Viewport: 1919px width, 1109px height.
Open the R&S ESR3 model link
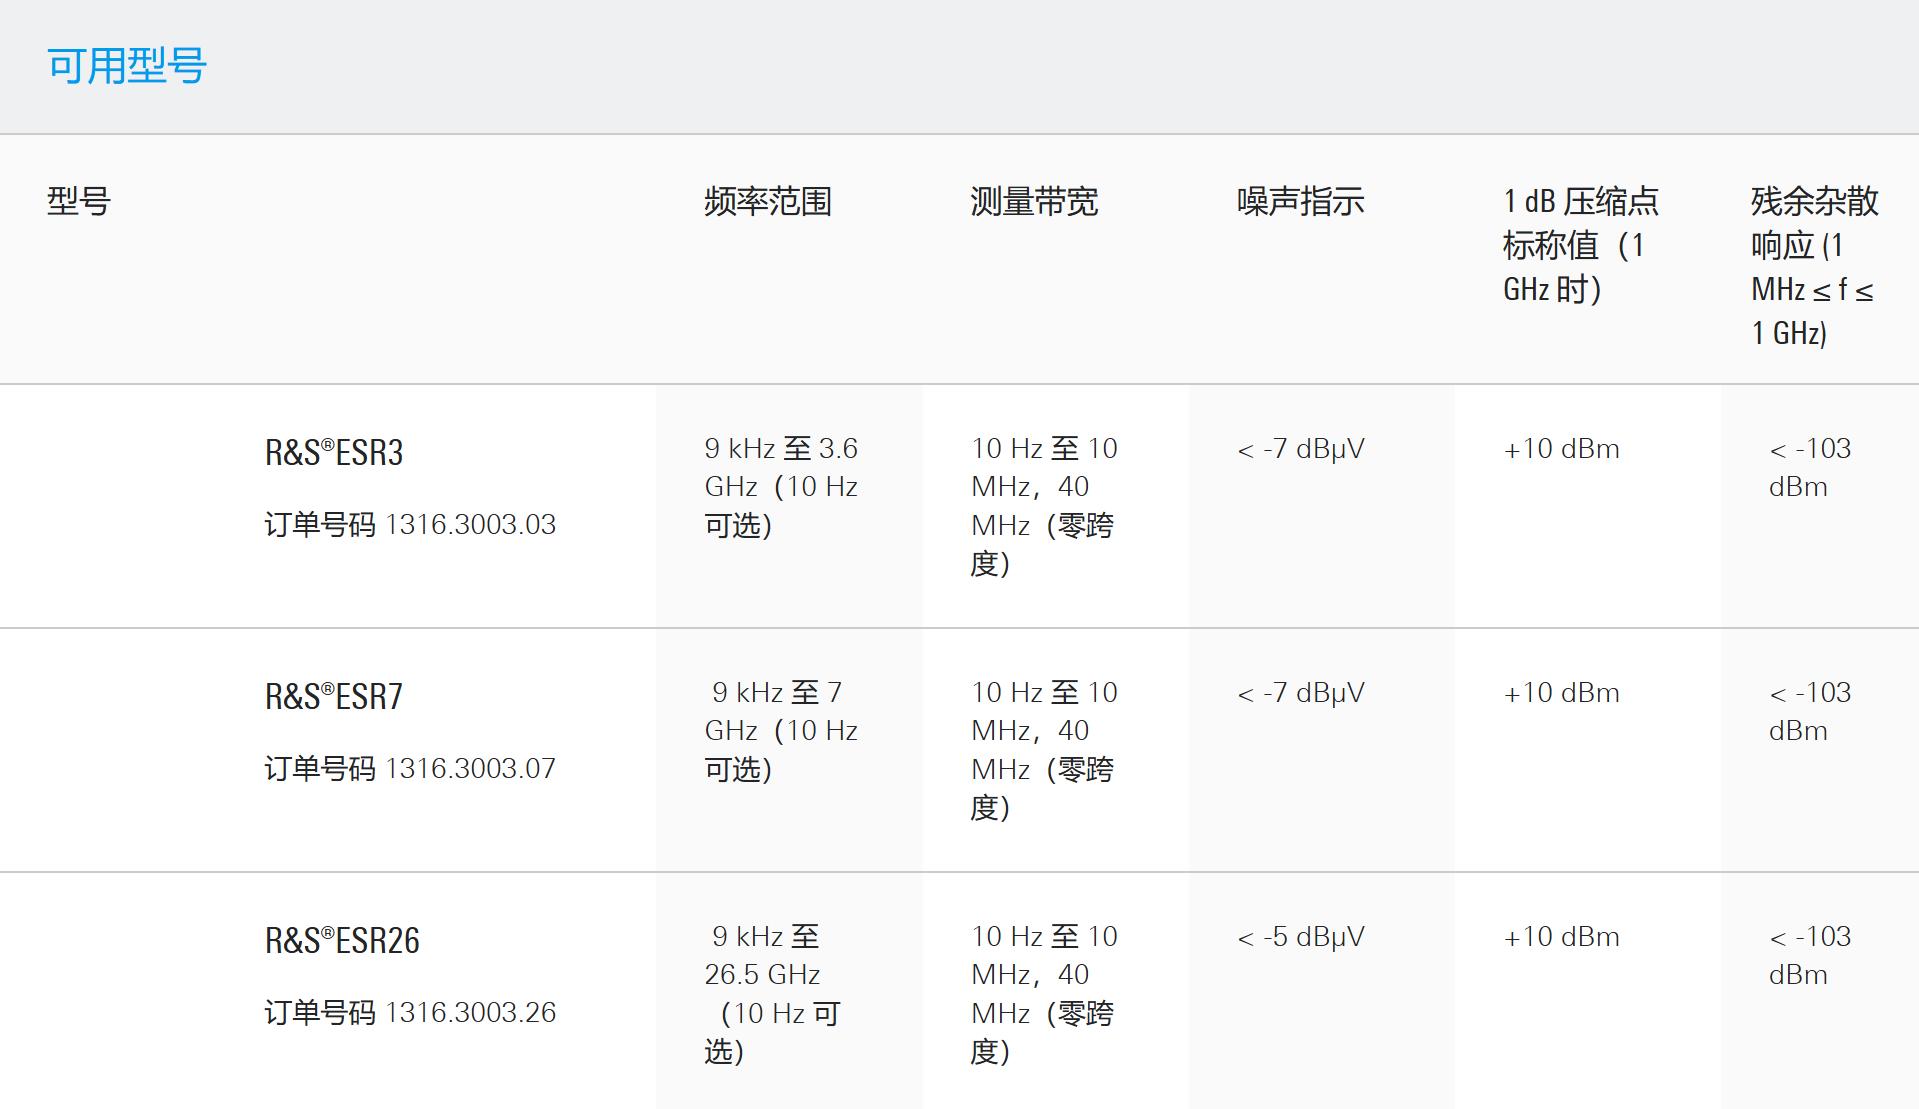334,453
